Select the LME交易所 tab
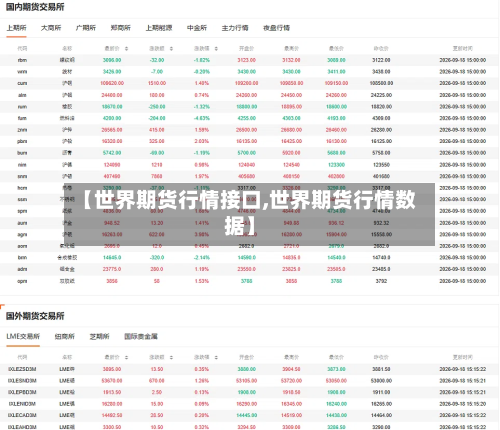The height and width of the screenshot is (430, 500). click(23, 336)
